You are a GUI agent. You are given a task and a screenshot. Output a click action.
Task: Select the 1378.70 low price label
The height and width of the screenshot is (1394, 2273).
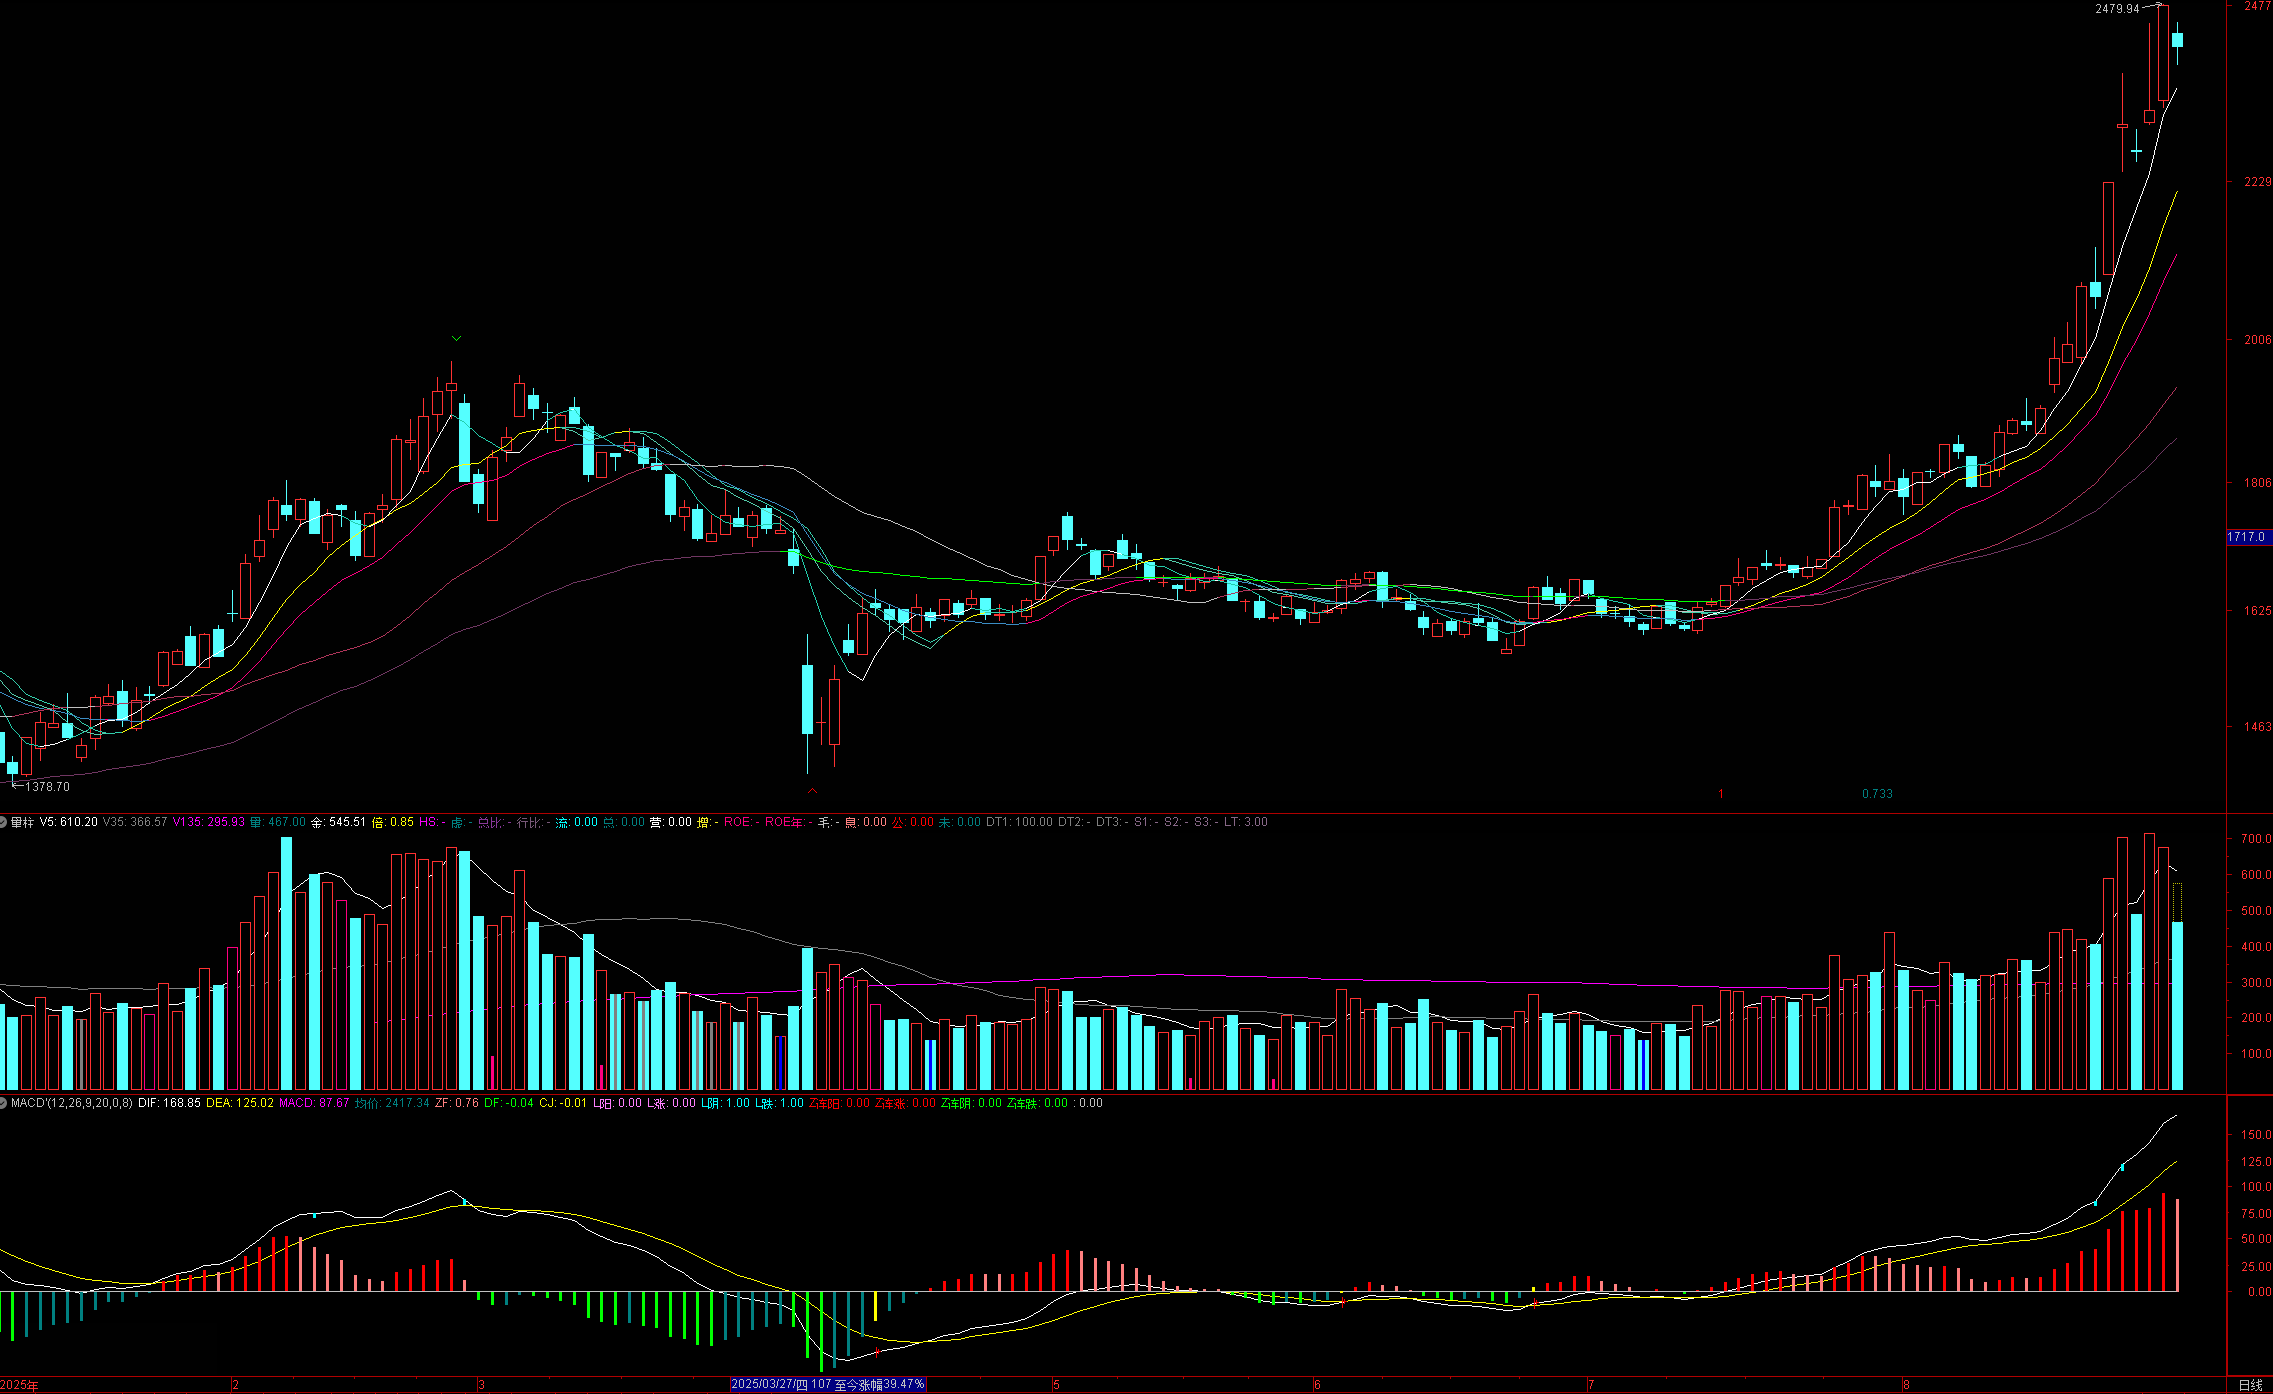[47, 787]
